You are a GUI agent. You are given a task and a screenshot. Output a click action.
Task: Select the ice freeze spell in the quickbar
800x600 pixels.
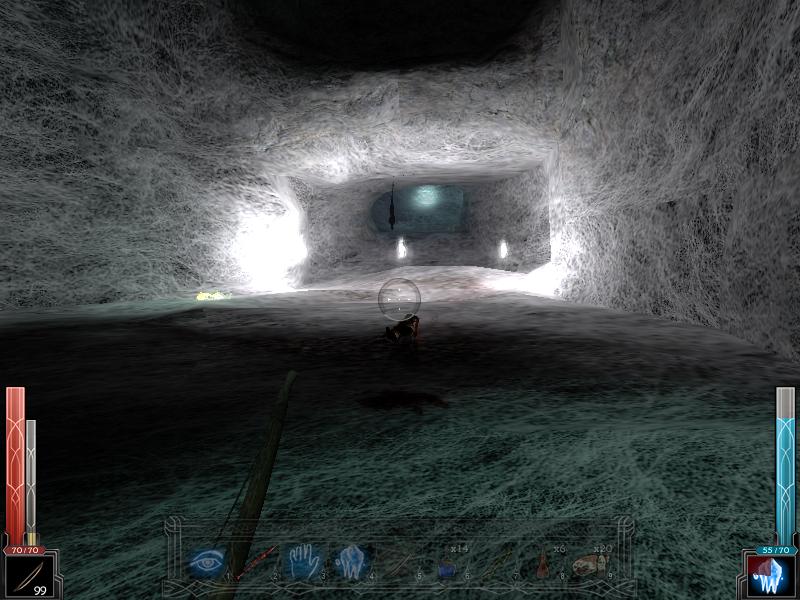point(352,562)
